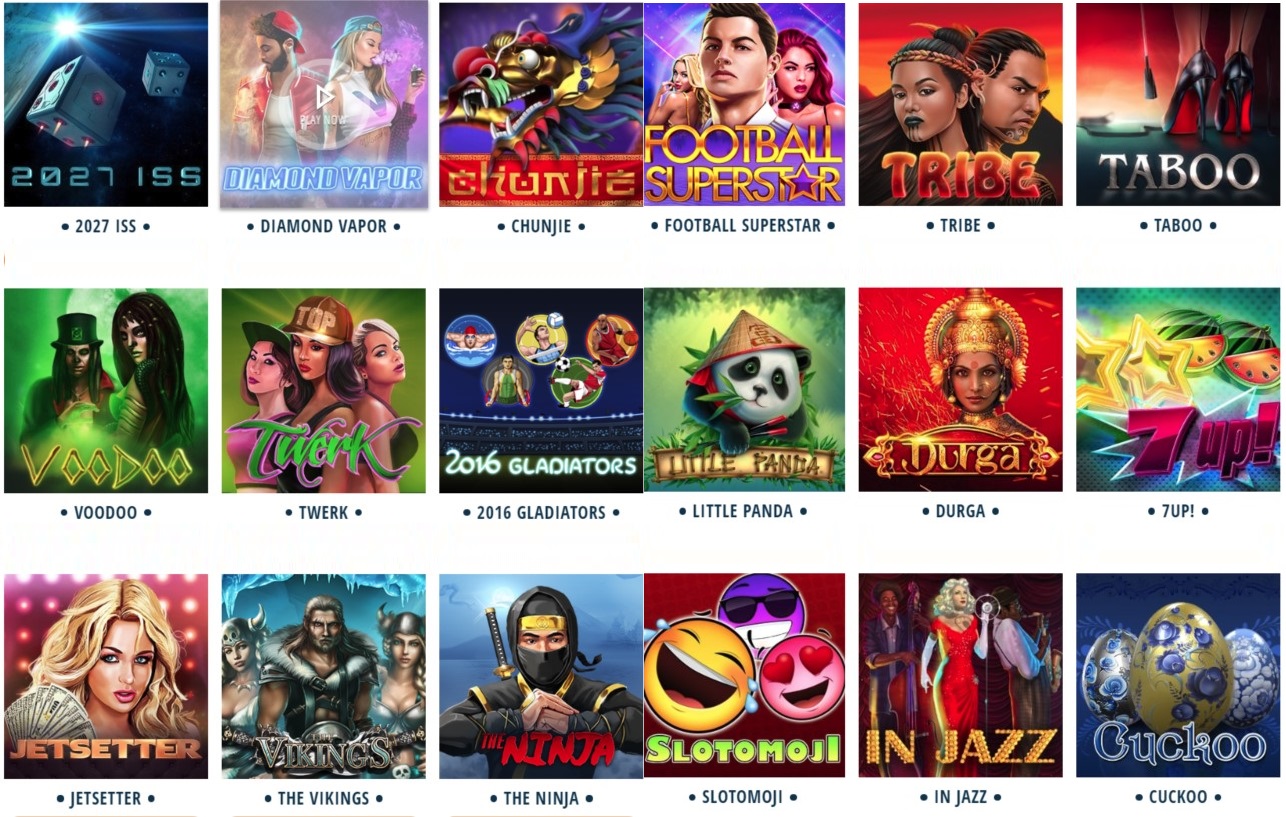
Task: Open the Taboo game thumbnail
Action: coord(1178,104)
